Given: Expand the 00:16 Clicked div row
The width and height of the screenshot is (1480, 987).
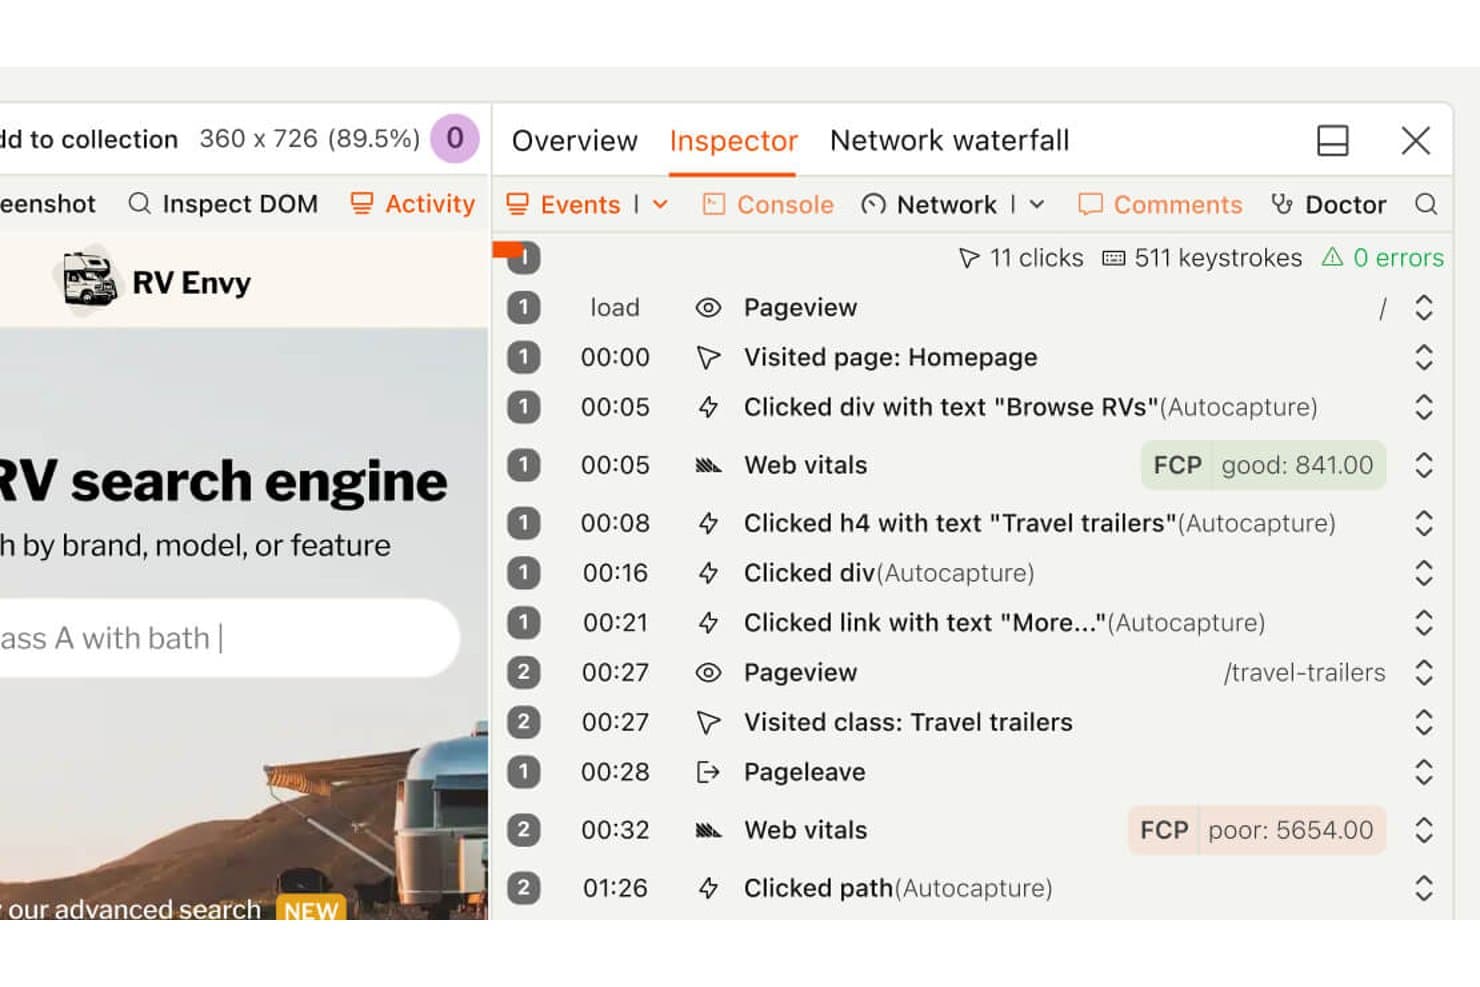Looking at the screenshot, I should click(1424, 573).
